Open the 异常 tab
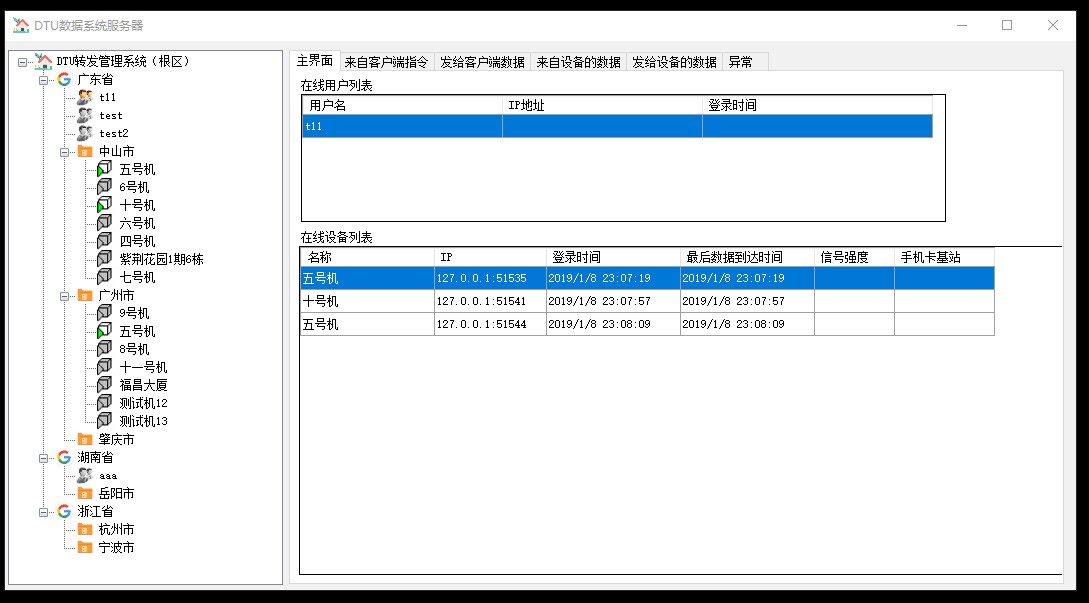This screenshot has width=1089, height=603. pyautogui.click(x=745, y=62)
